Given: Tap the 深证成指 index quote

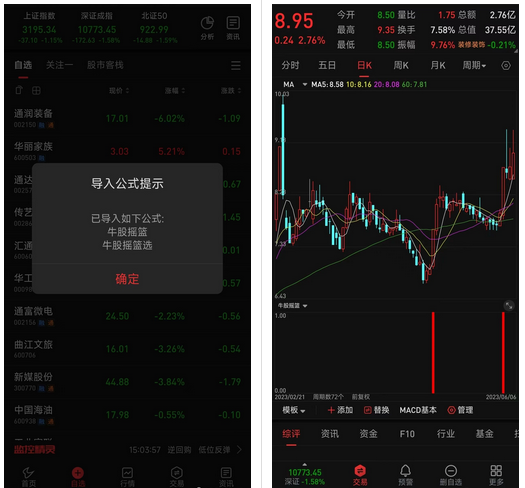Looking at the screenshot, I should [x=96, y=28].
